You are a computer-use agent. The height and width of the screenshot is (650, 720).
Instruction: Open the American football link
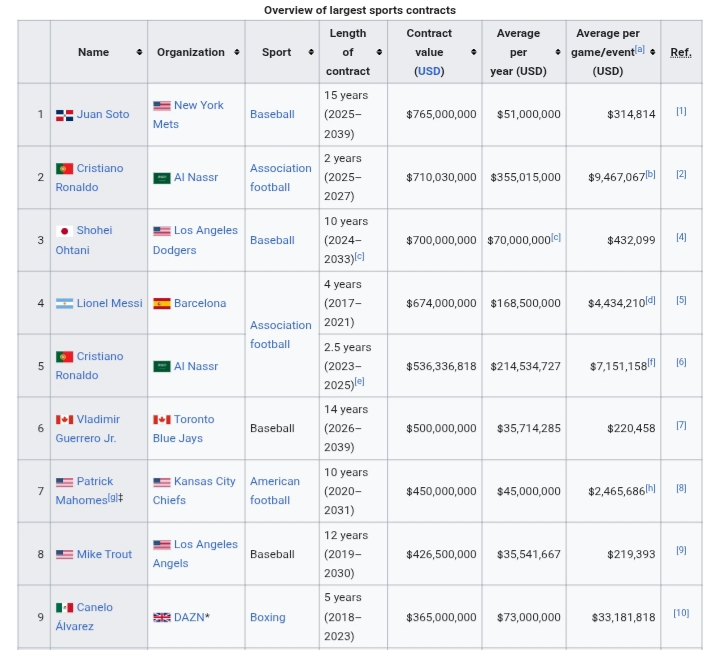click(275, 491)
